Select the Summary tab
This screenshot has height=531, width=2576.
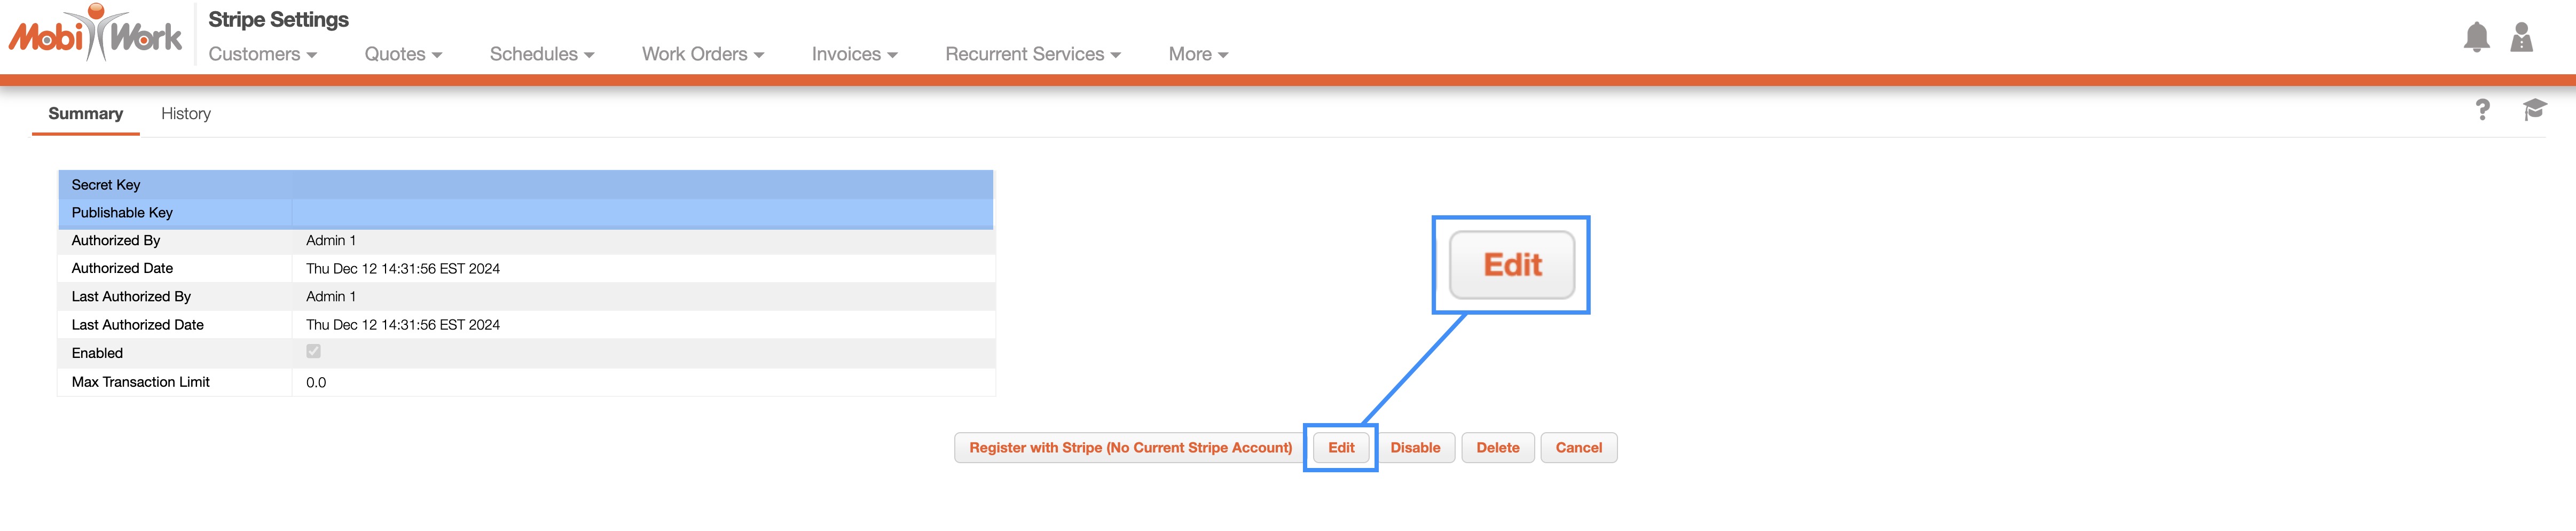click(86, 114)
